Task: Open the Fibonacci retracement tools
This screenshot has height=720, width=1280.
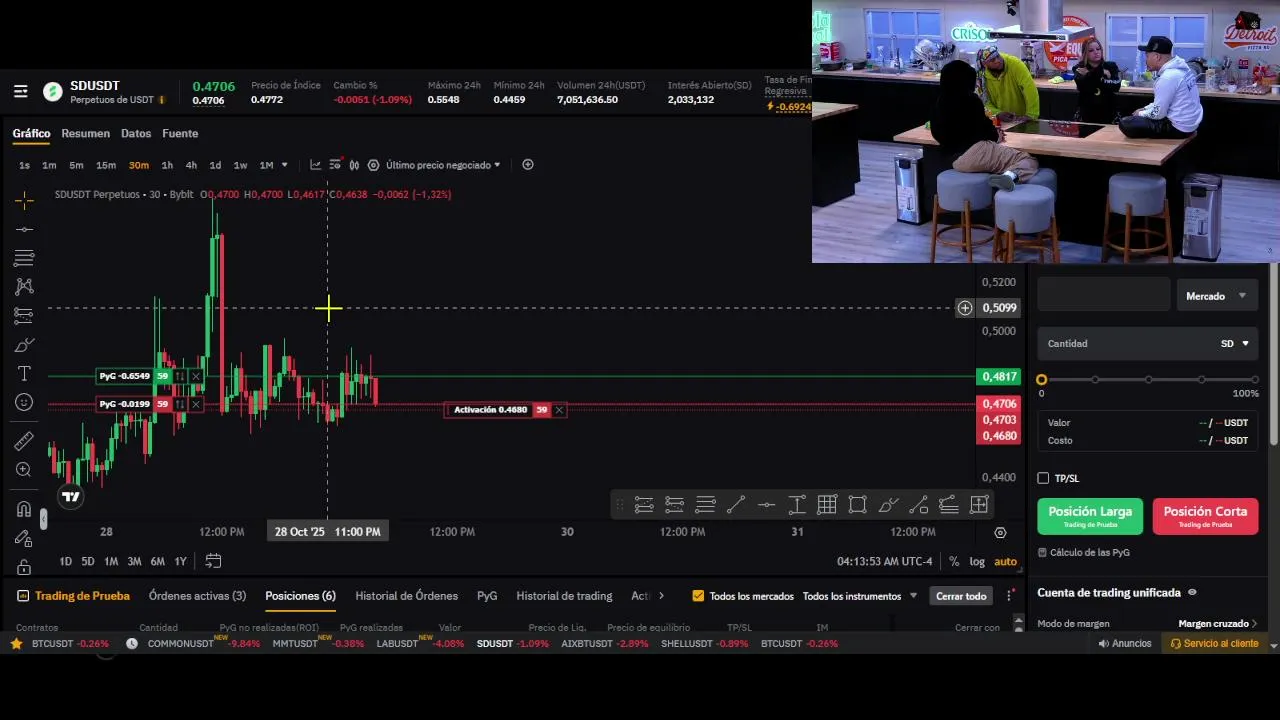Action: pos(24,258)
